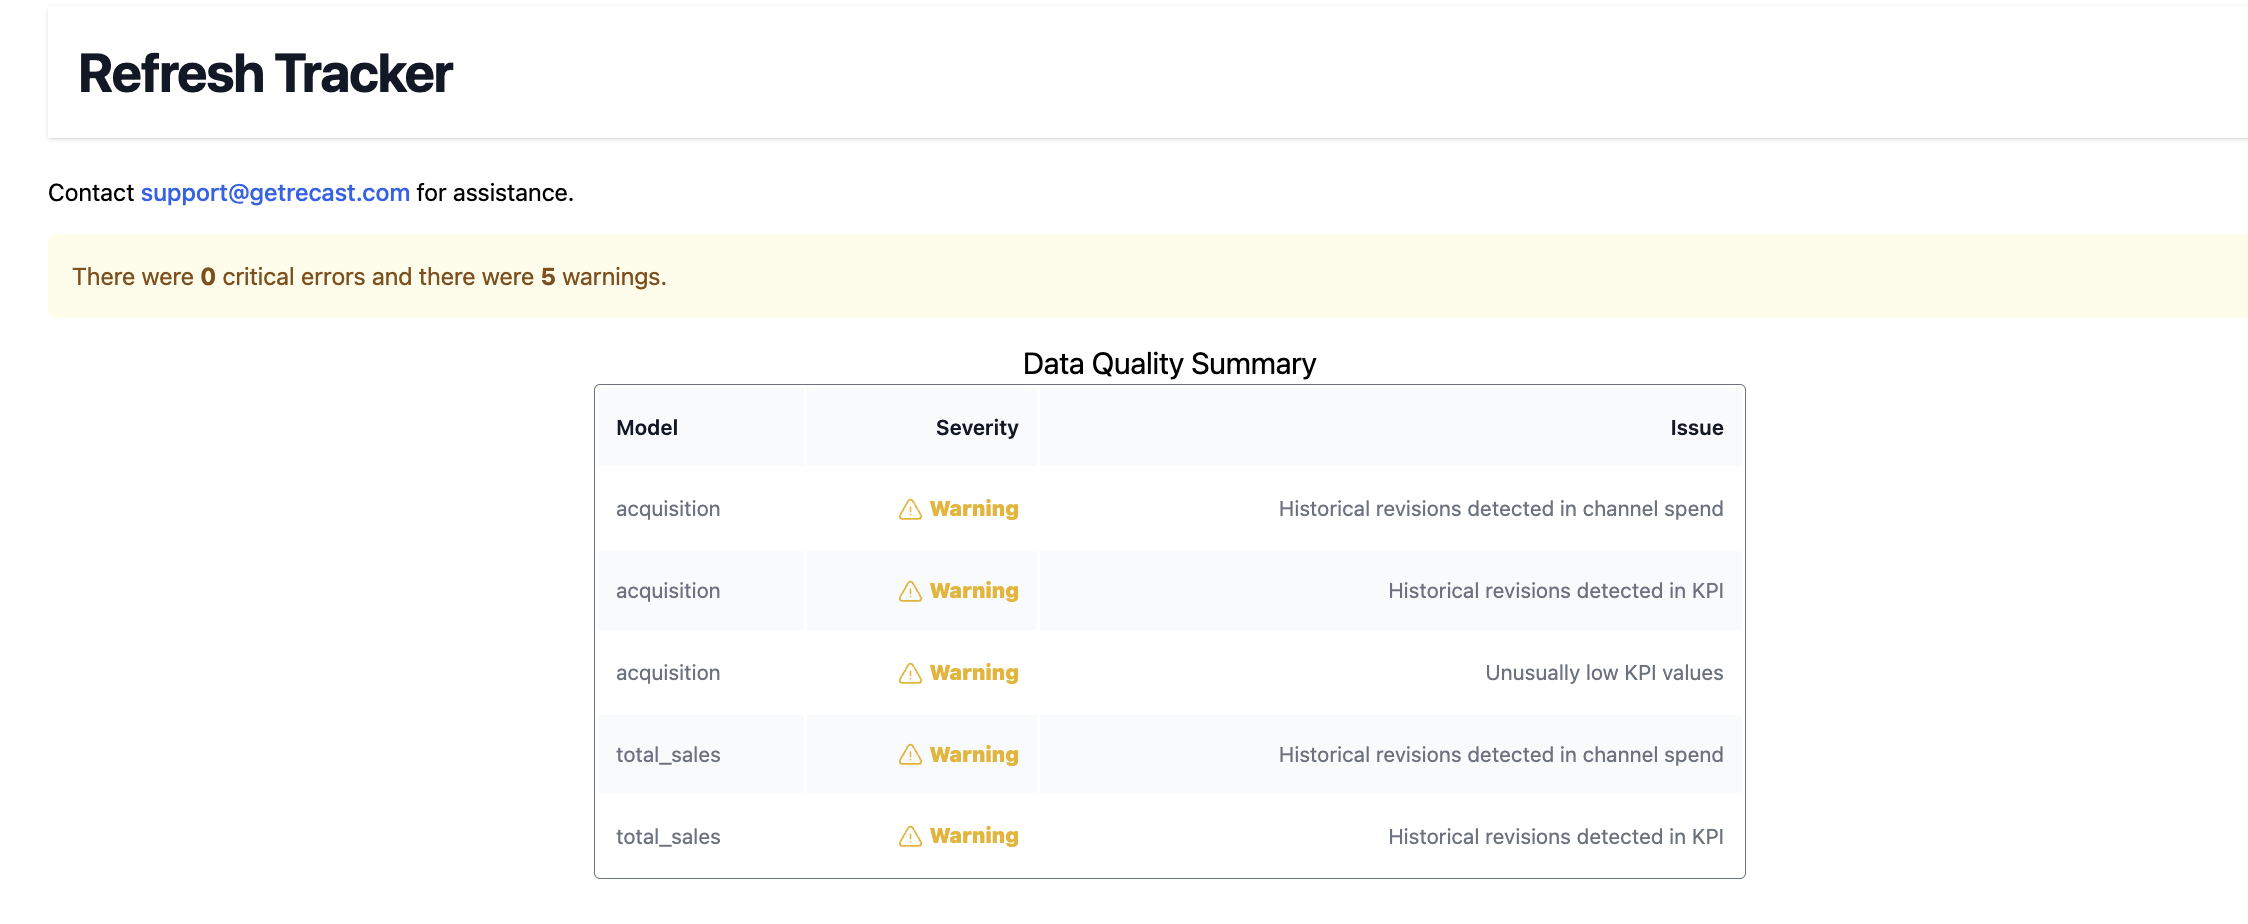Open the support@getrecast.com email link
Screen dimensions: 2248x924
coord(275,193)
